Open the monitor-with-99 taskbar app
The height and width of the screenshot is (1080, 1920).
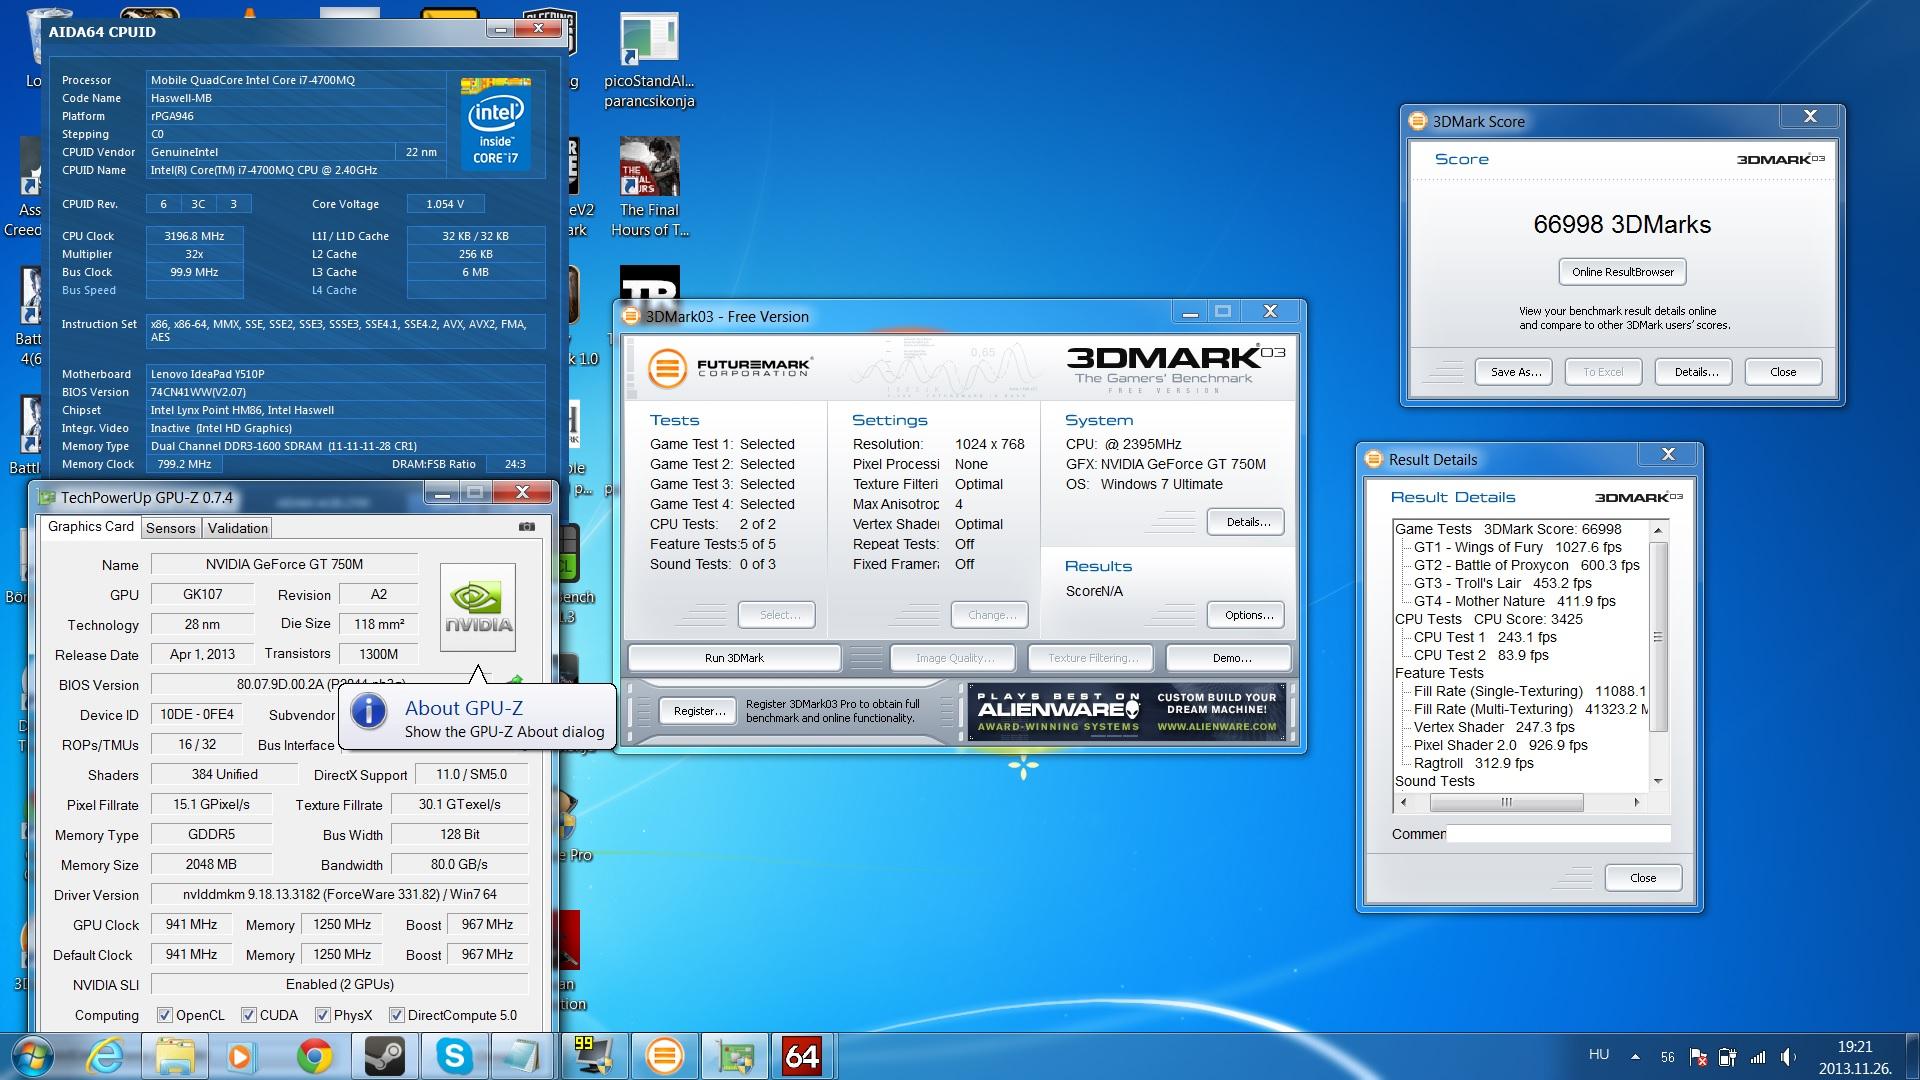tap(594, 1056)
